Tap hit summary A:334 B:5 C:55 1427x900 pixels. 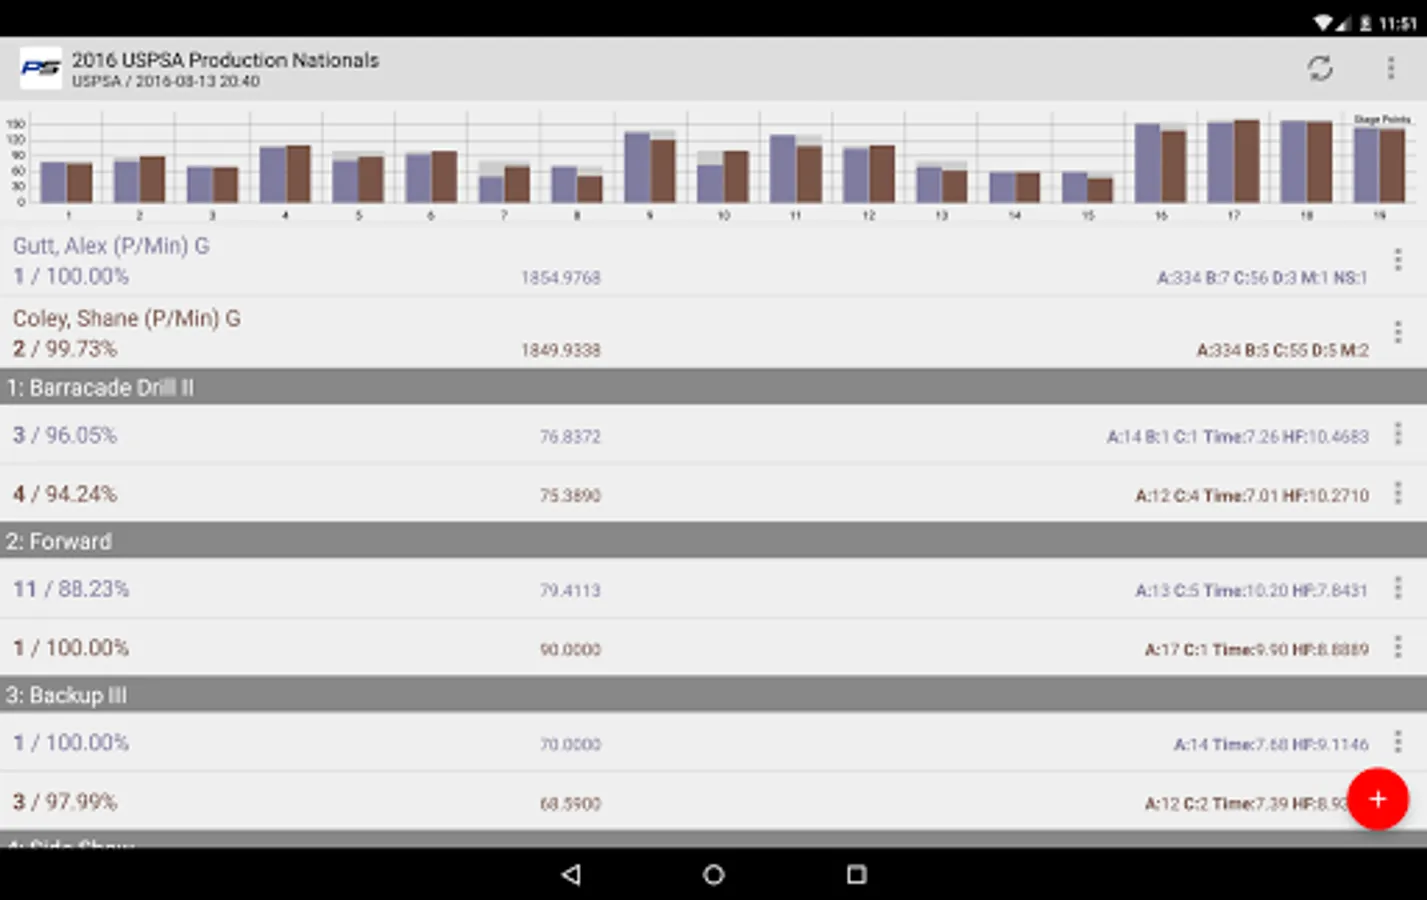coord(1283,350)
